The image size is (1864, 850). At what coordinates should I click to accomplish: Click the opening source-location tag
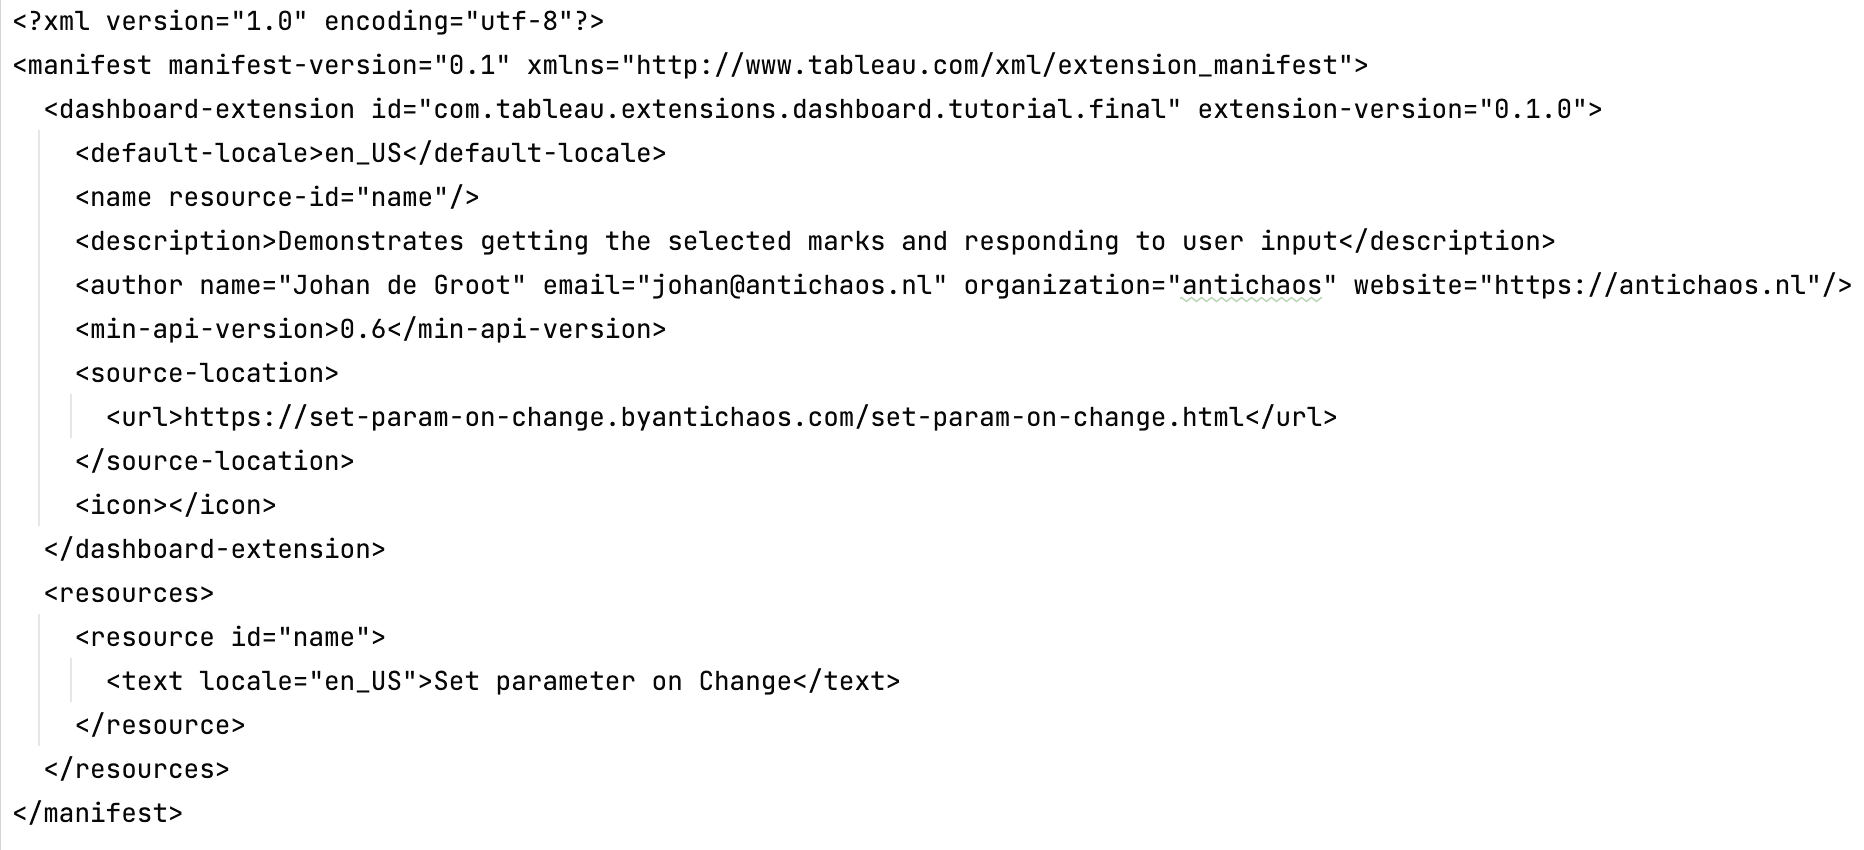click(x=207, y=374)
